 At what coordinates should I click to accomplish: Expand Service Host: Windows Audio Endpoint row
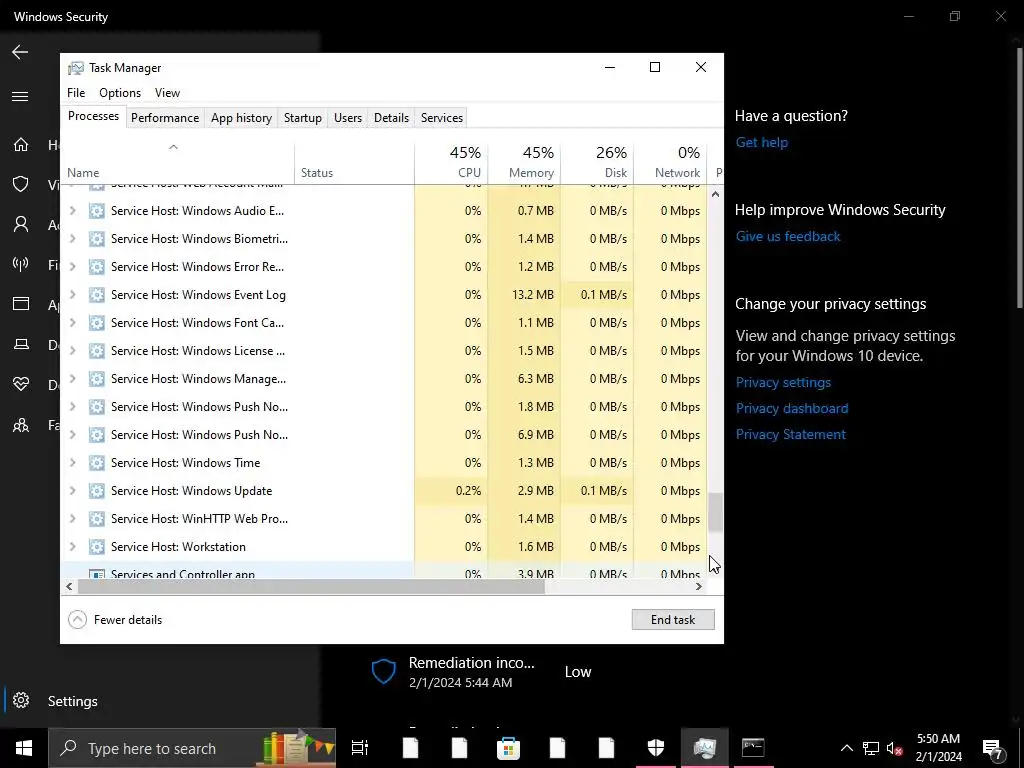point(72,211)
